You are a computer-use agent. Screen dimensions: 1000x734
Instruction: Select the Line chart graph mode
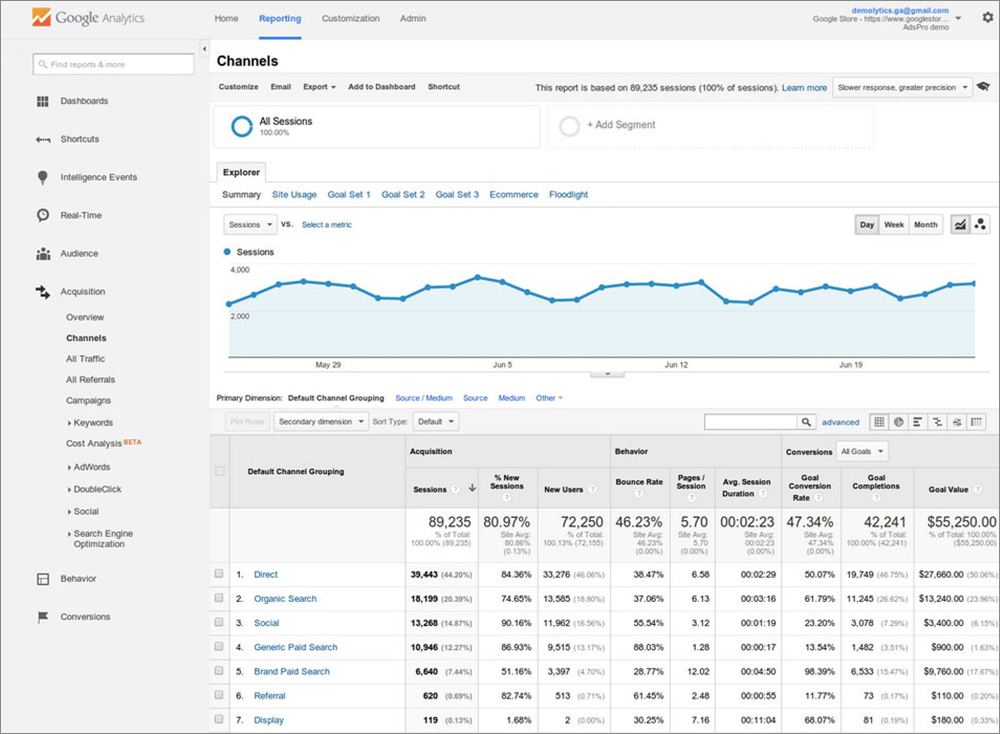[960, 224]
